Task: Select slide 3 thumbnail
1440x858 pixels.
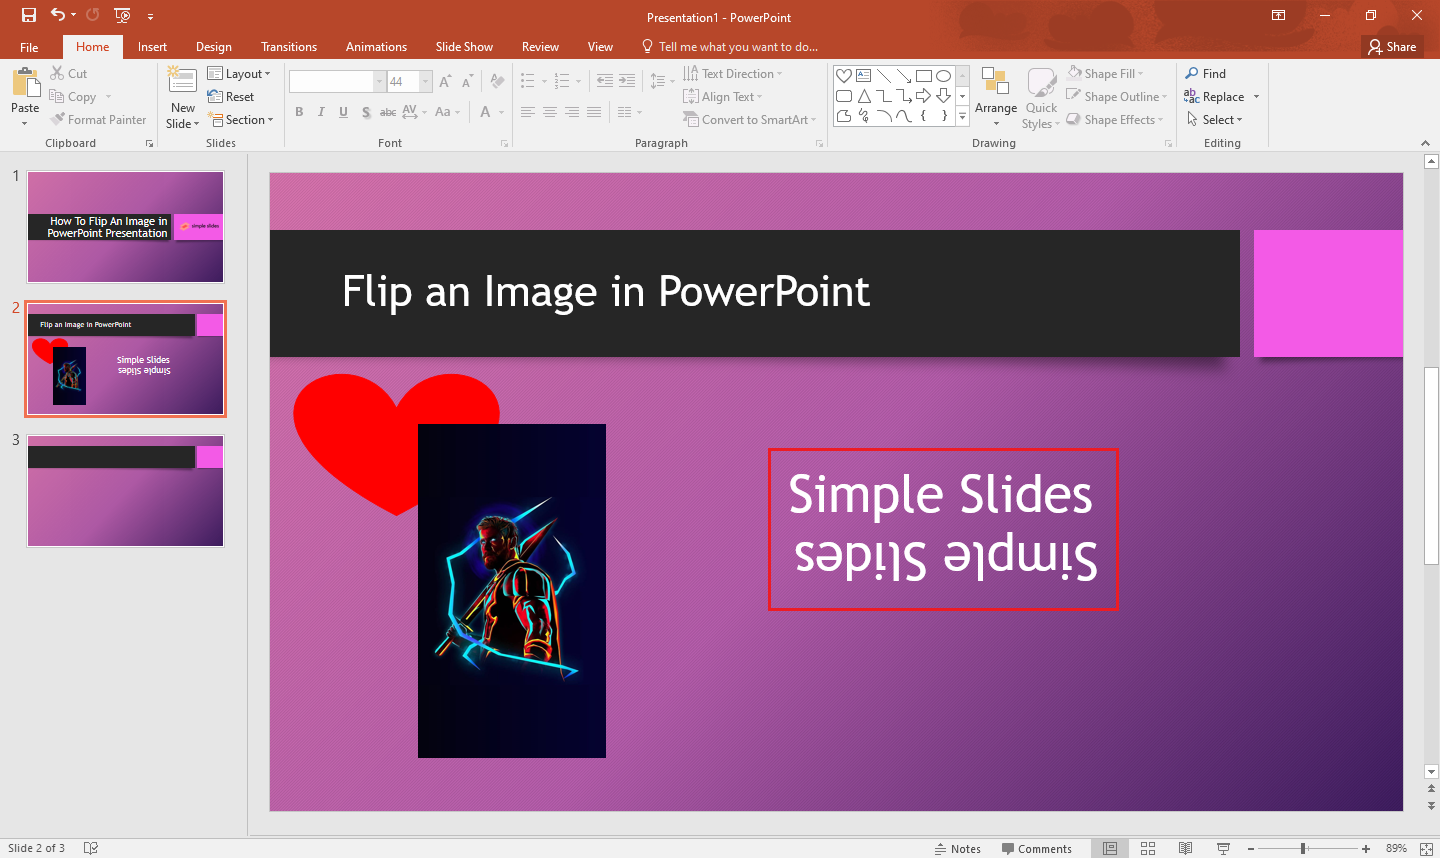Action: point(125,490)
